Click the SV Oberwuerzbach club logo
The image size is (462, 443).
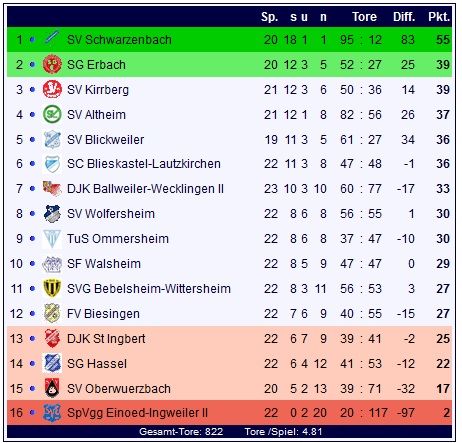click(52, 388)
